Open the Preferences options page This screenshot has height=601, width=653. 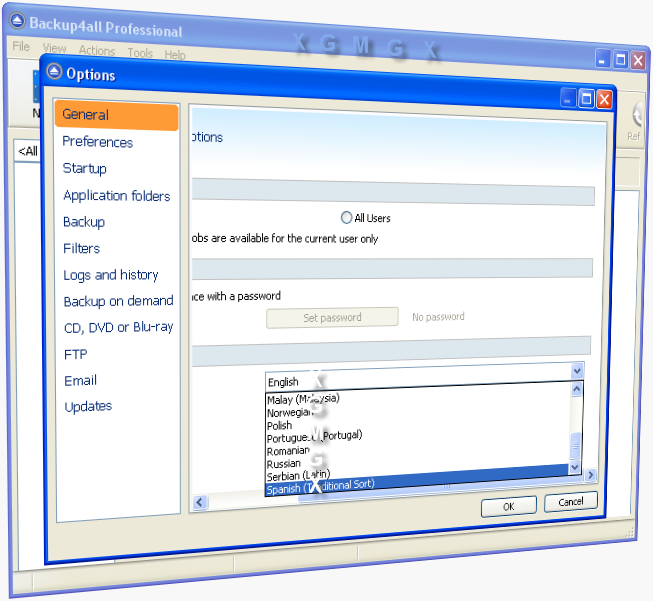point(97,142)
